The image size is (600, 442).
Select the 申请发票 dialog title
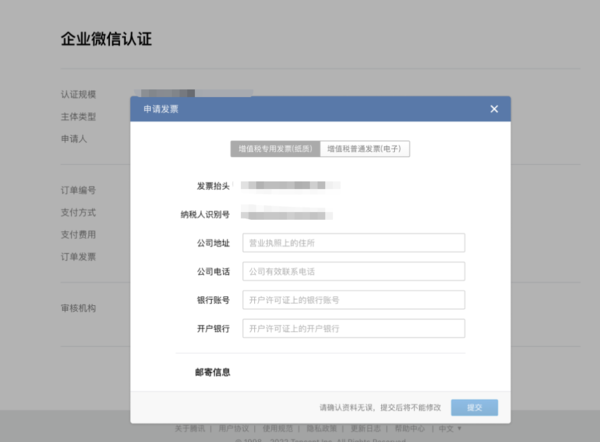(x=161, y=109)
